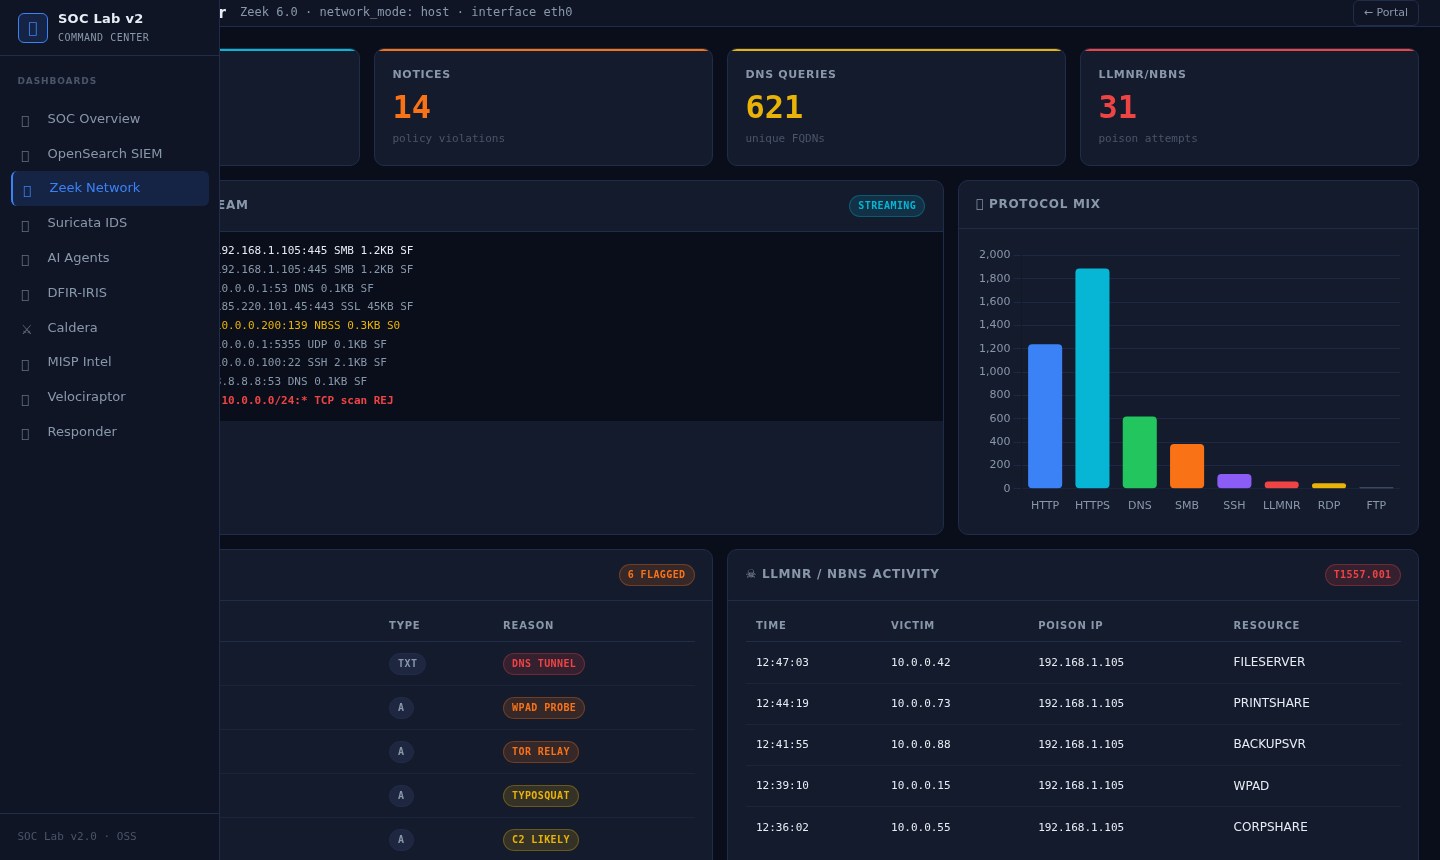Open the T1557.001 technique badge
This screenshot has height=860, width=1440.
coord(1363,574)
